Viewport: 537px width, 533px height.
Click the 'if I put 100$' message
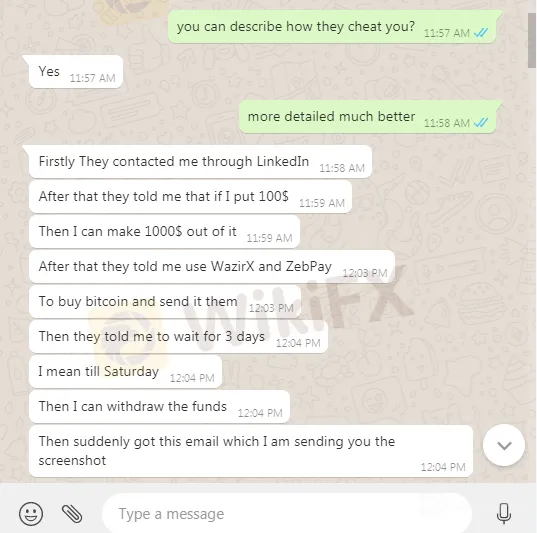190,197
